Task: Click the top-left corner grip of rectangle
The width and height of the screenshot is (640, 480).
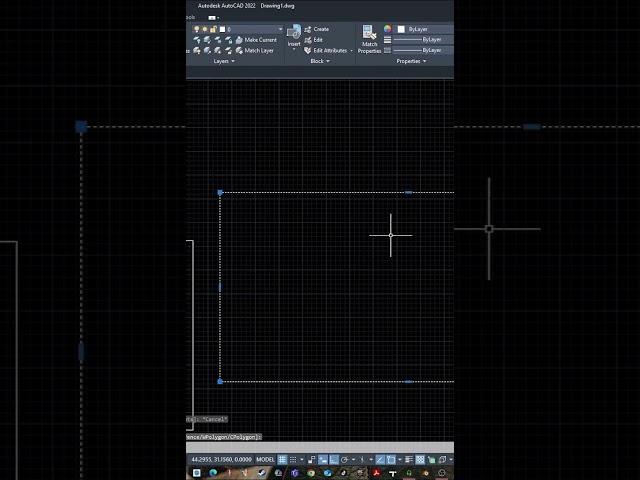Action: pyautogui.click(x=220, y=192)
